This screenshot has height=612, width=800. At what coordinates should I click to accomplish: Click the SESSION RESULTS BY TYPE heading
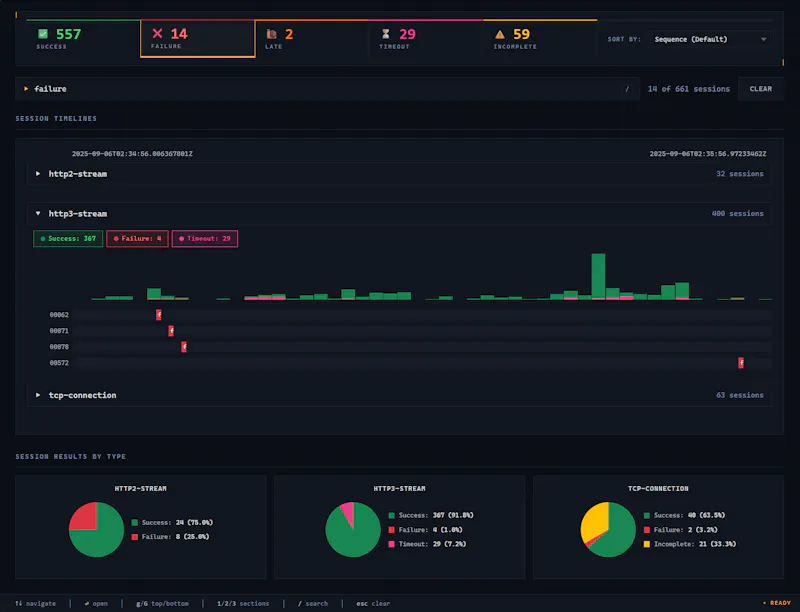click(x=70, y=456)
